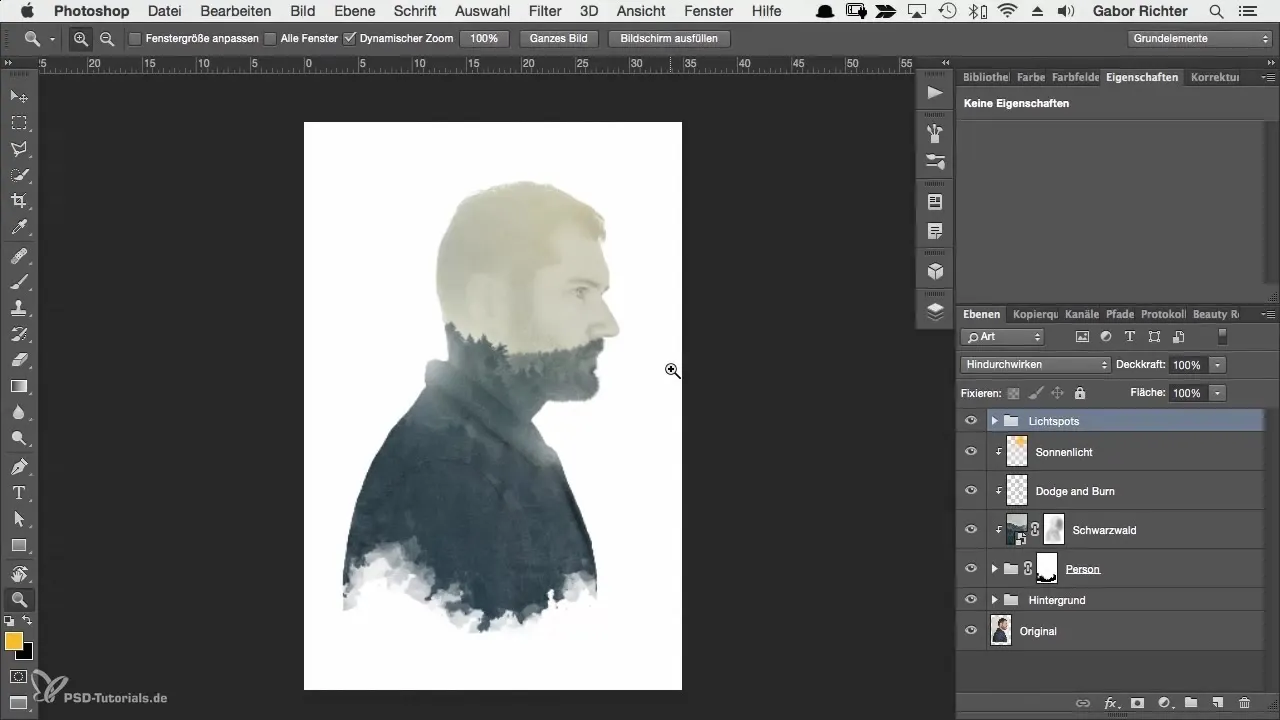Click the yellow foreground color swatch
This screenshot has width=1280, height=720.
[14, 641]
